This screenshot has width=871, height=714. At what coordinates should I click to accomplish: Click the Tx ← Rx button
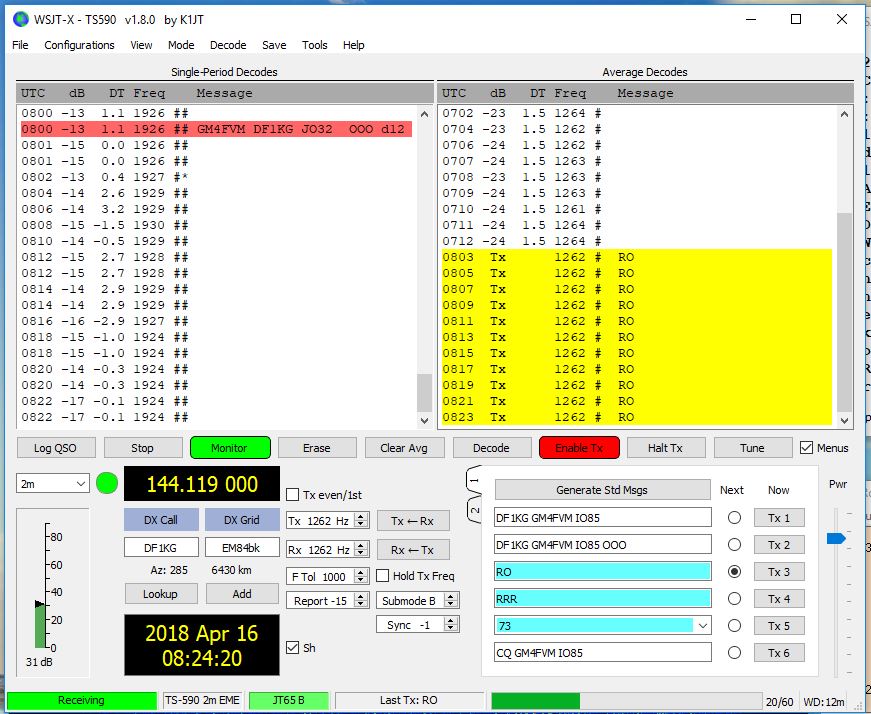pyautogui.click(x=413, y=521)
